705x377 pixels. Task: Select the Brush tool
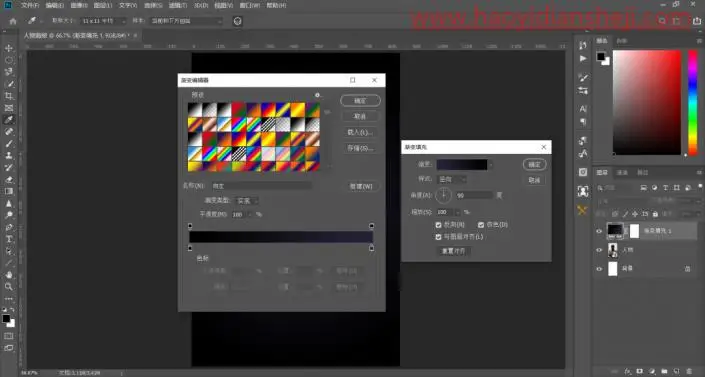(9, 144)
